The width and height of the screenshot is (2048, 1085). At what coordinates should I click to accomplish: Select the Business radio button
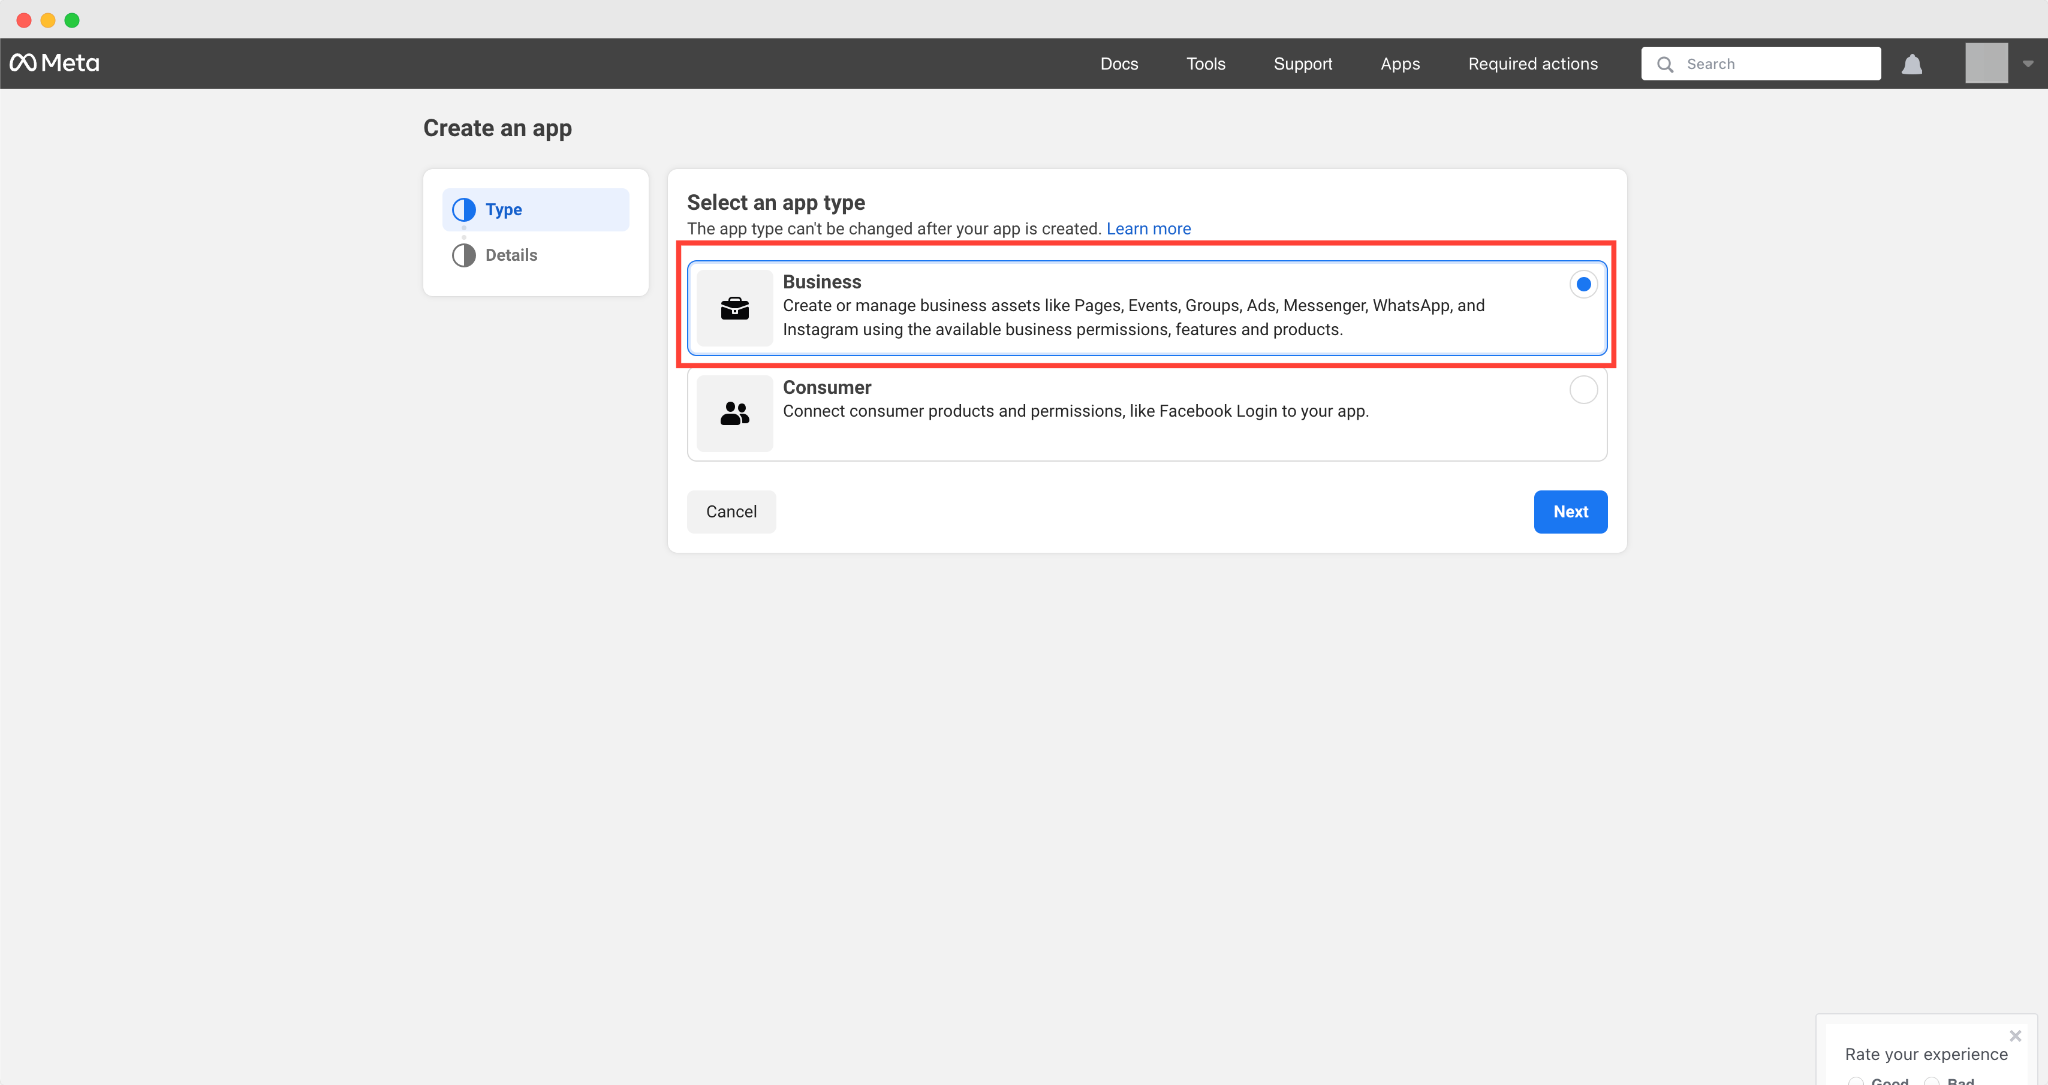pos(1583,284)
